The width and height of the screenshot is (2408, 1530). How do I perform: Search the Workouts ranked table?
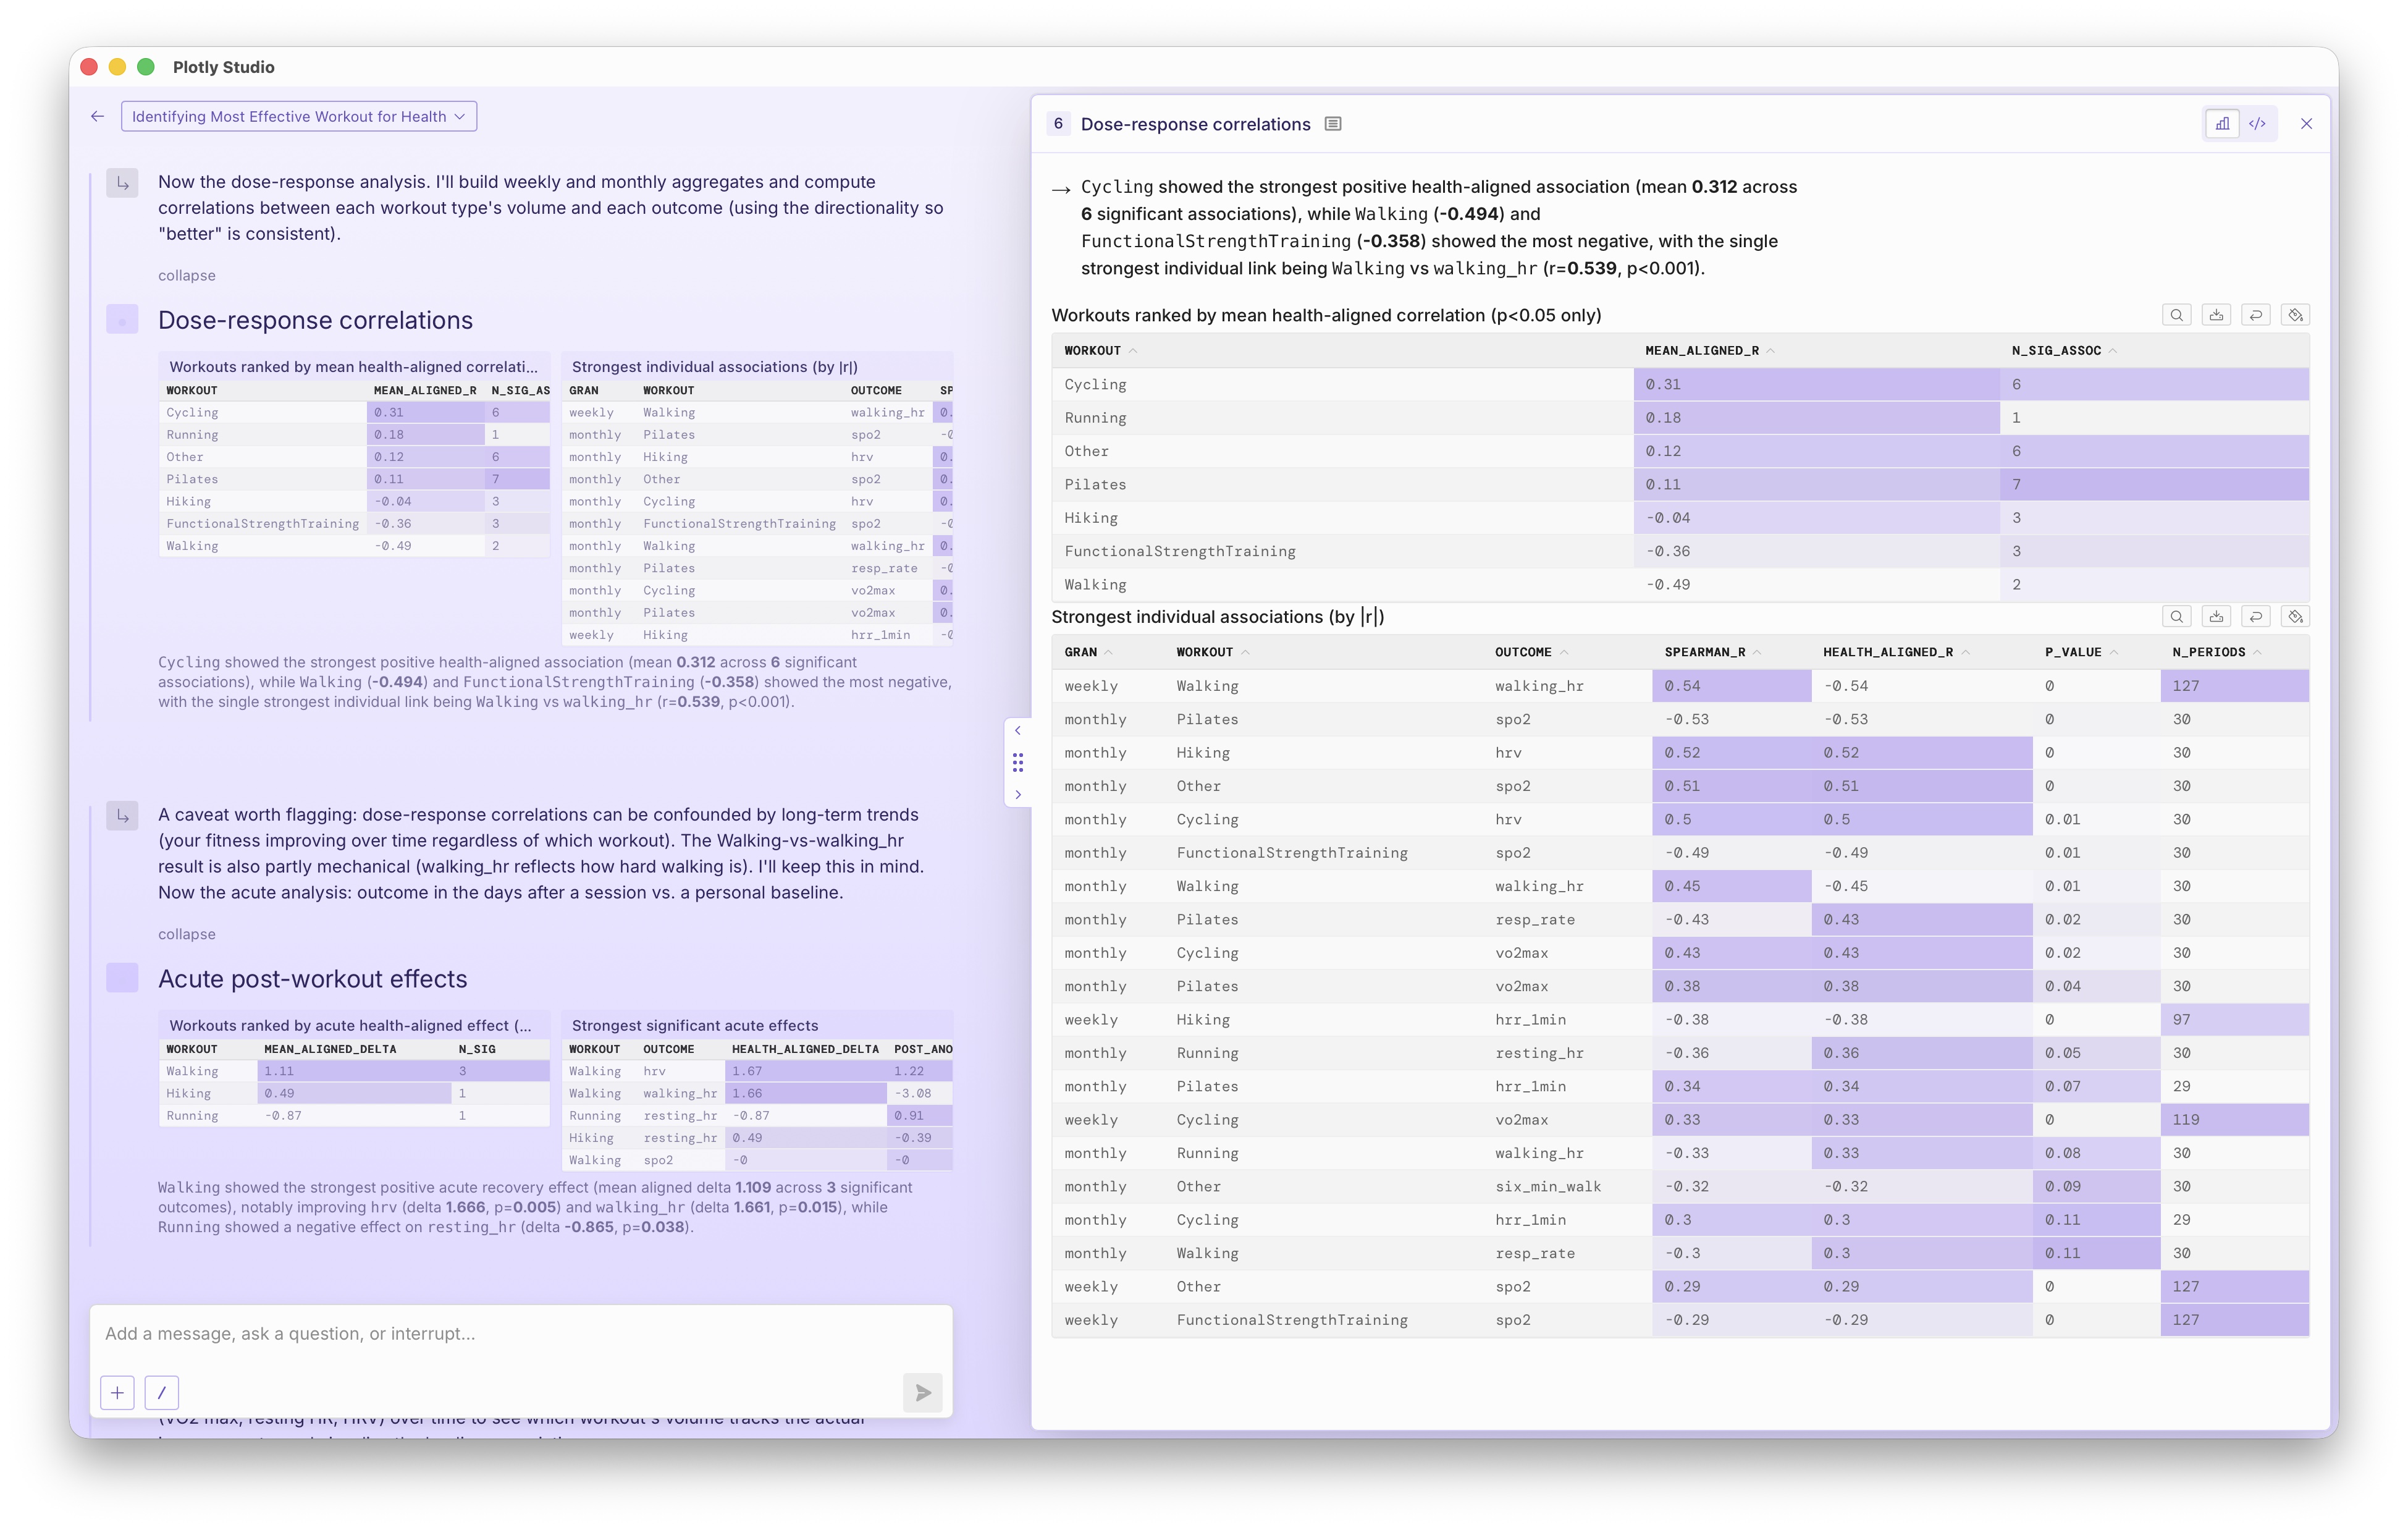(2176, 315)
